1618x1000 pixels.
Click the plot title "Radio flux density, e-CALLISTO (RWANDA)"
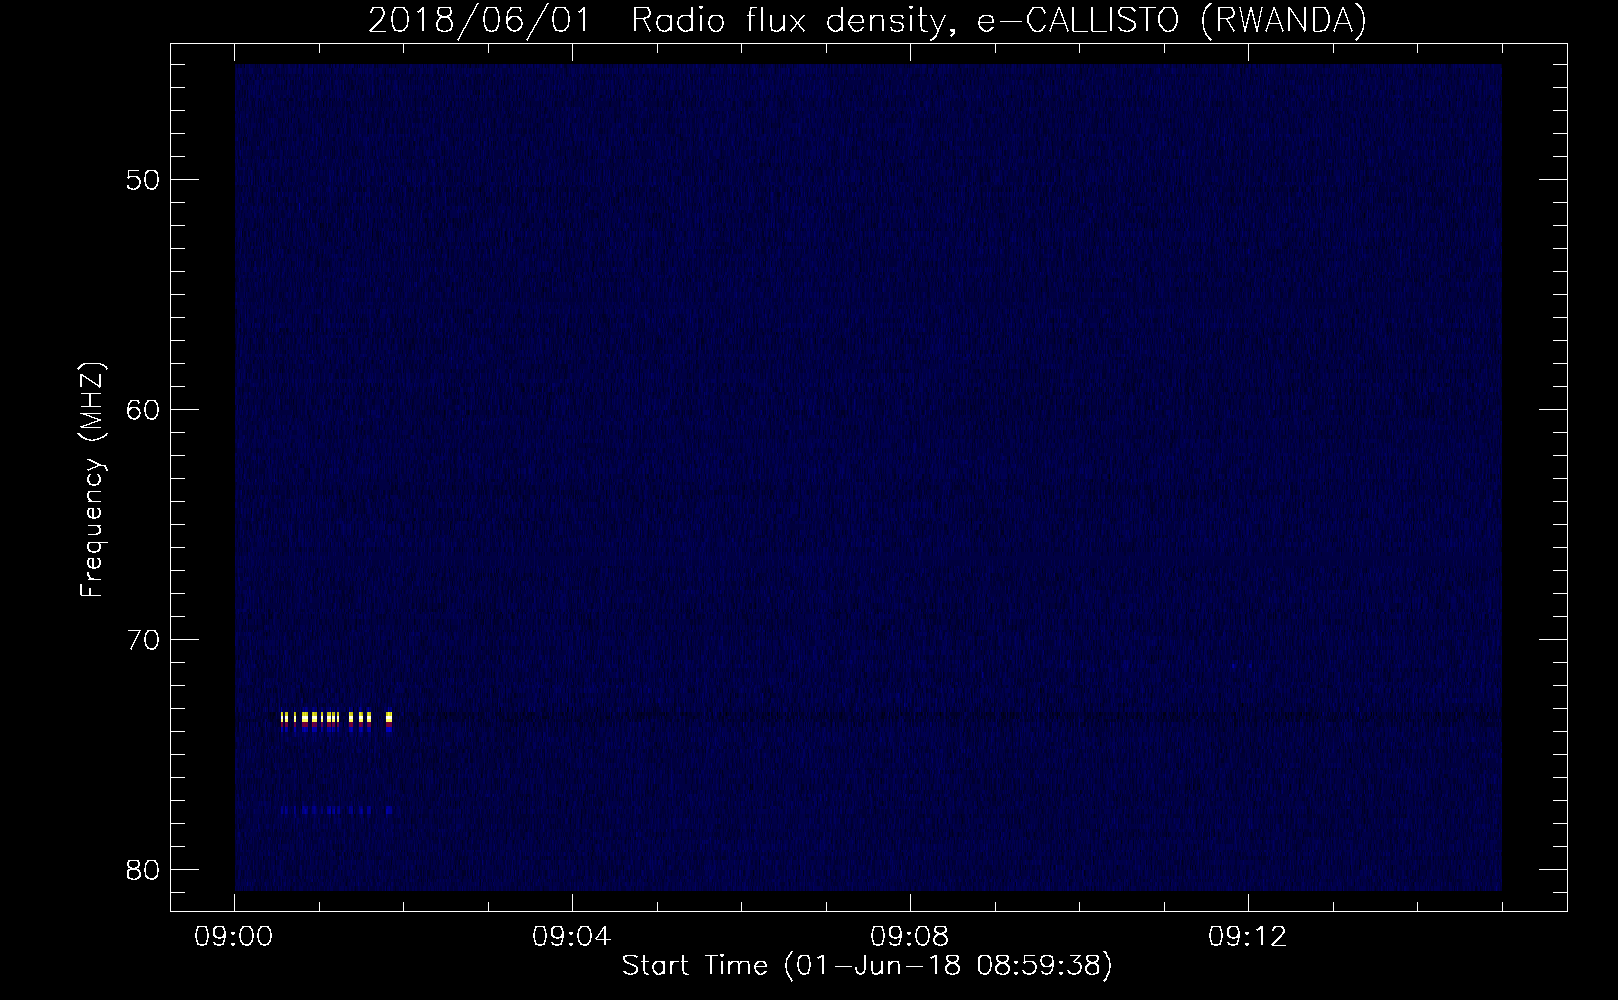click(999, 20)
